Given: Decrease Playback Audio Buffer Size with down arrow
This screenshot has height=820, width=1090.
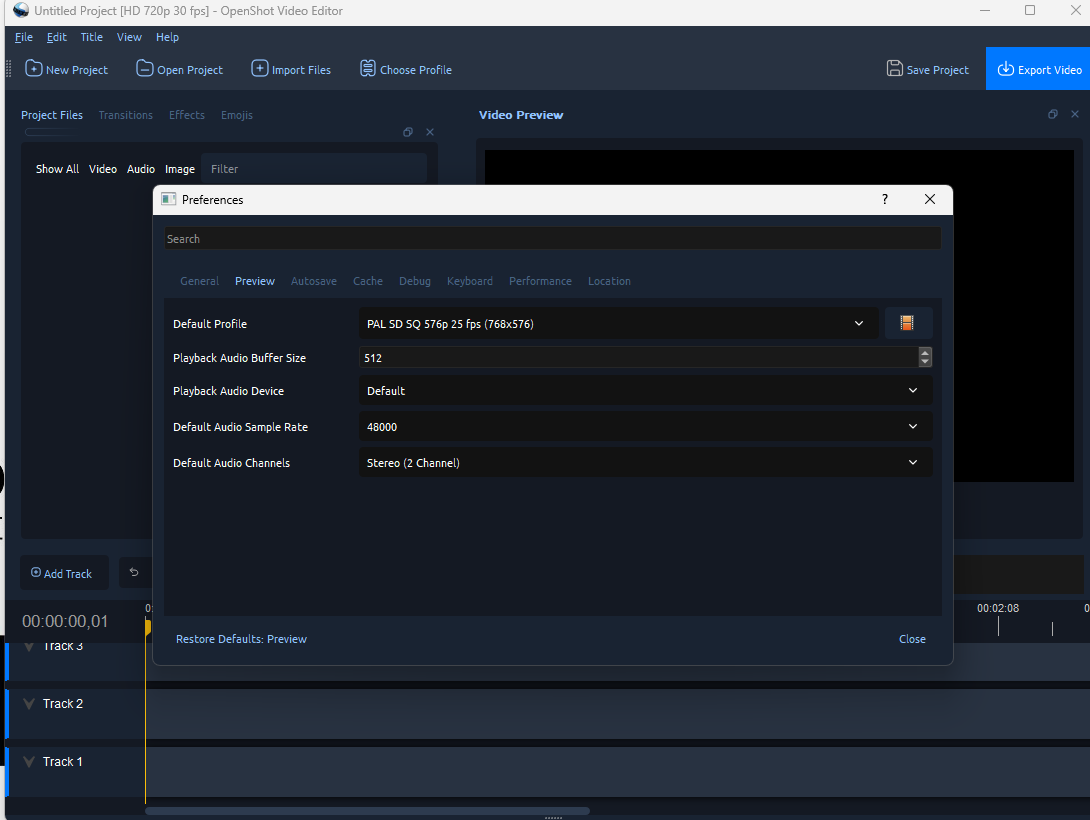Looking at the screenshot, I should (925, 362).
